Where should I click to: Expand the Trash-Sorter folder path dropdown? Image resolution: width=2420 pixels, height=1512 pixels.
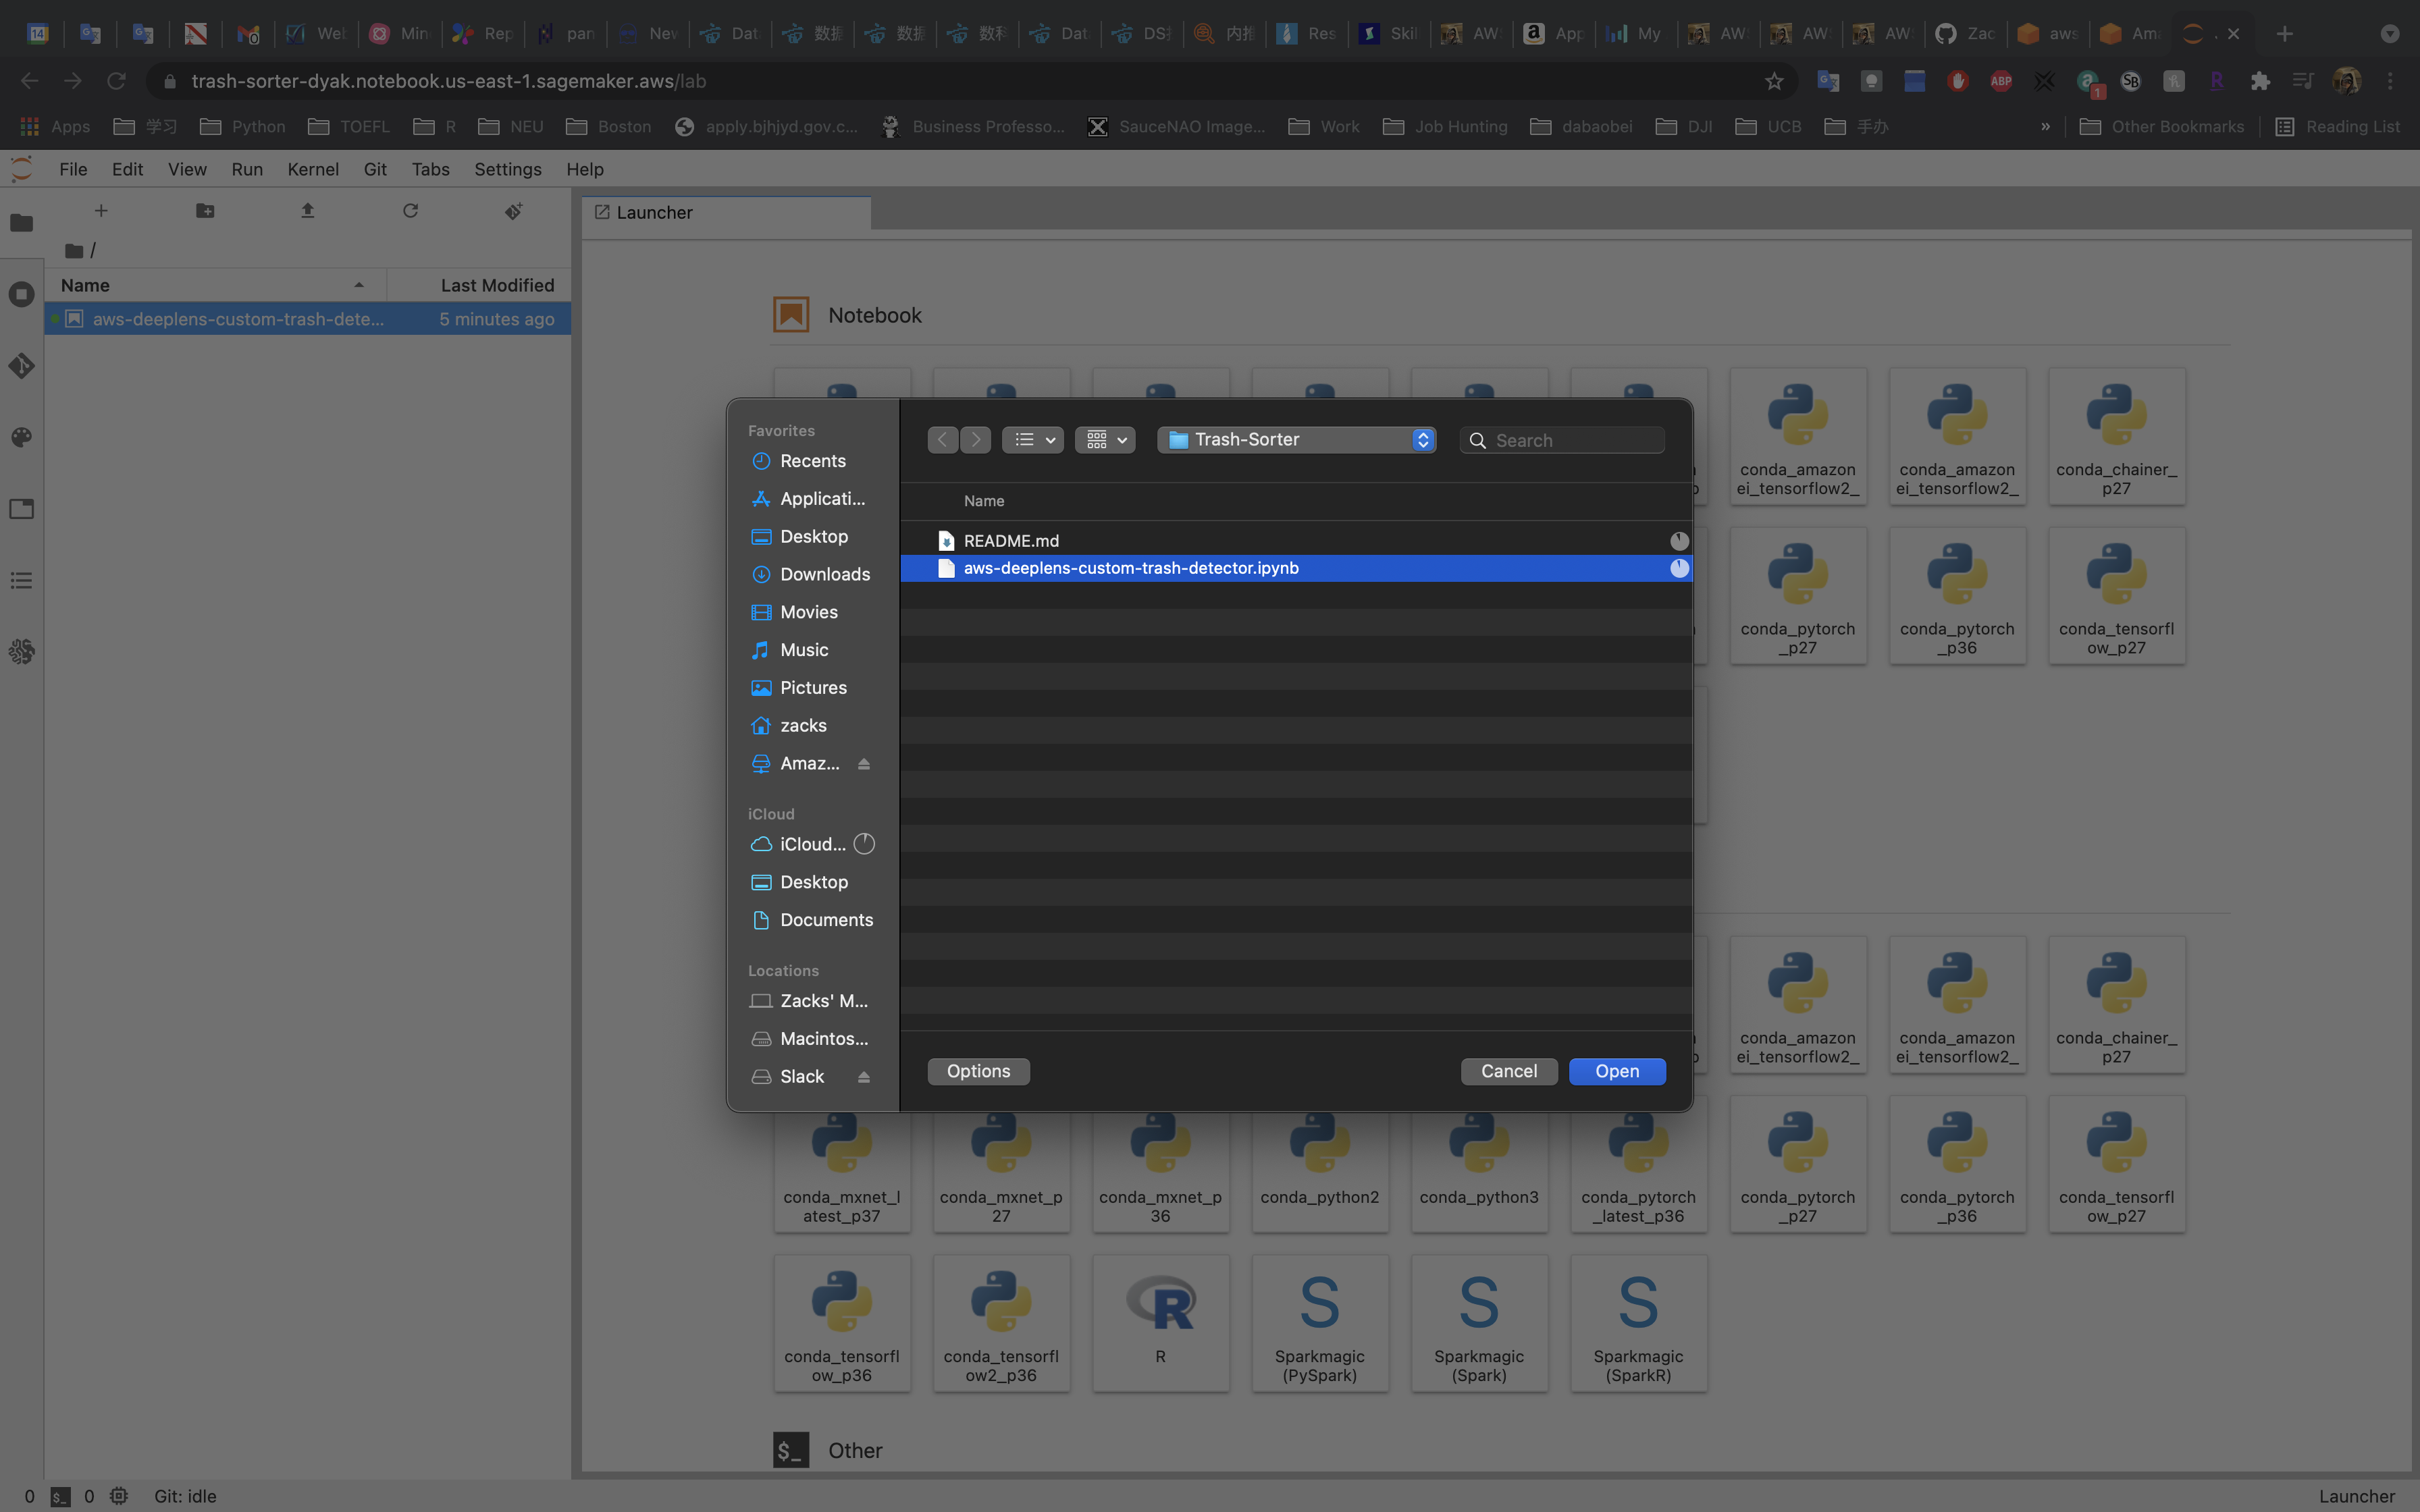pos(1296,440)
